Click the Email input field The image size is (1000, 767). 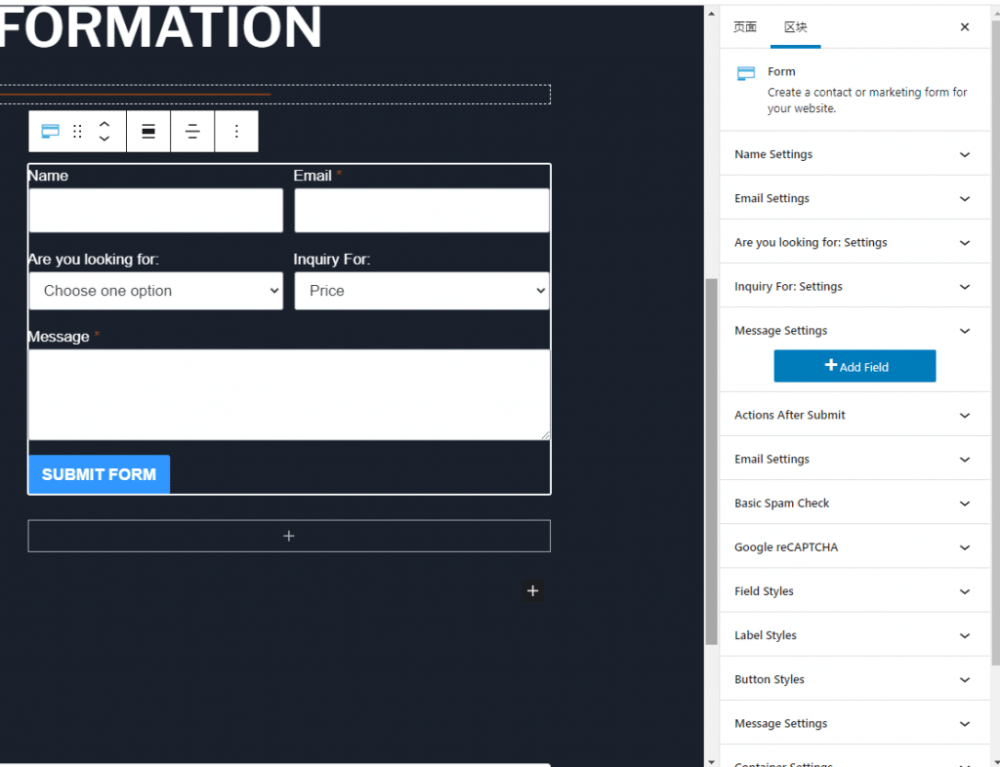tap(421, 211)
